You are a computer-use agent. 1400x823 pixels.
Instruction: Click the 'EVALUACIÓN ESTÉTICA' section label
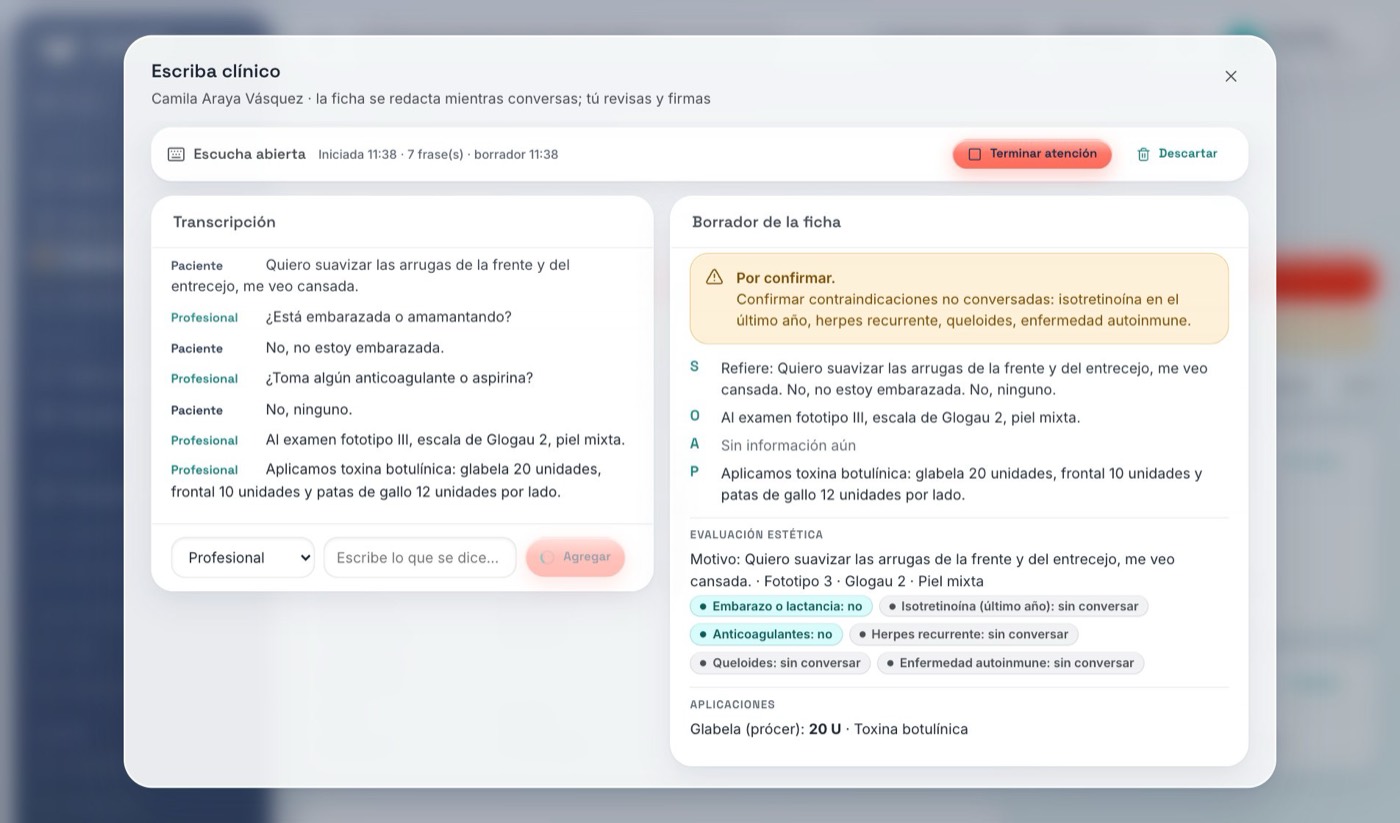pyautogui.click(x=756, y=535)
